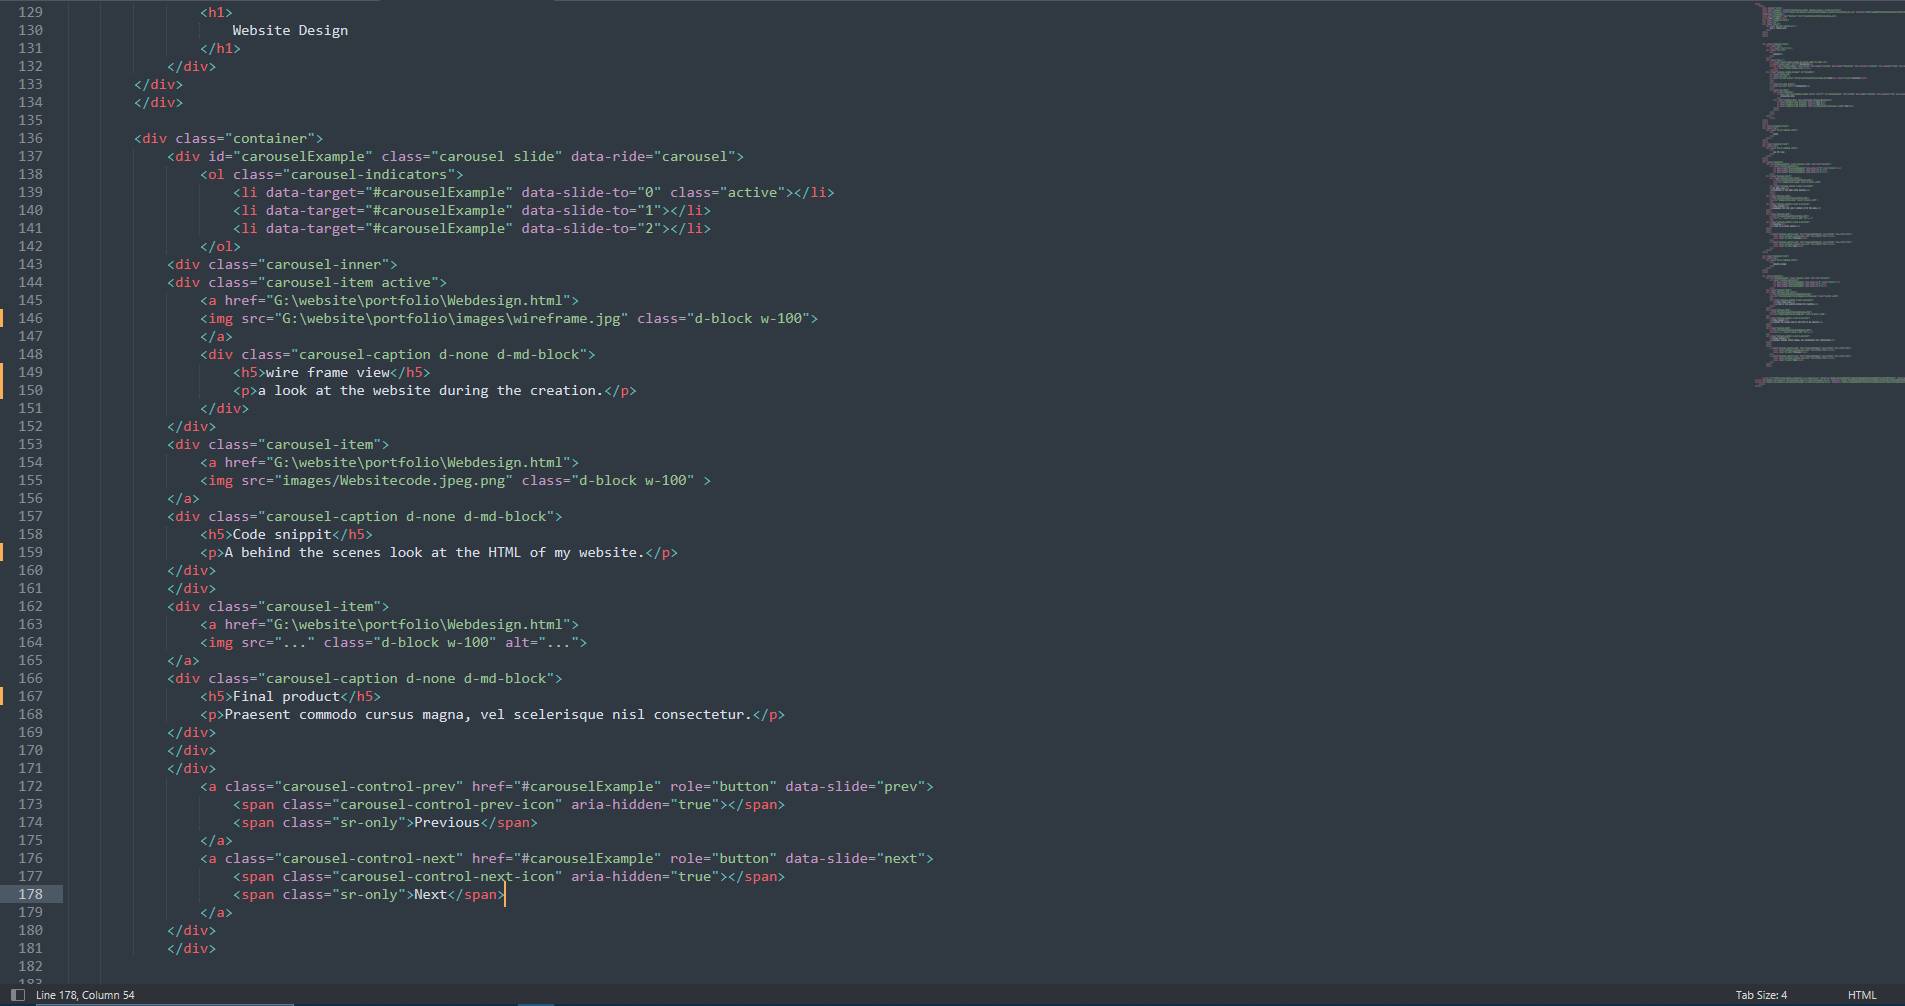The height and width of the screenshot is (1006, 1905).
Task: Click the minimap code overview
Action: pos(1828,200)
